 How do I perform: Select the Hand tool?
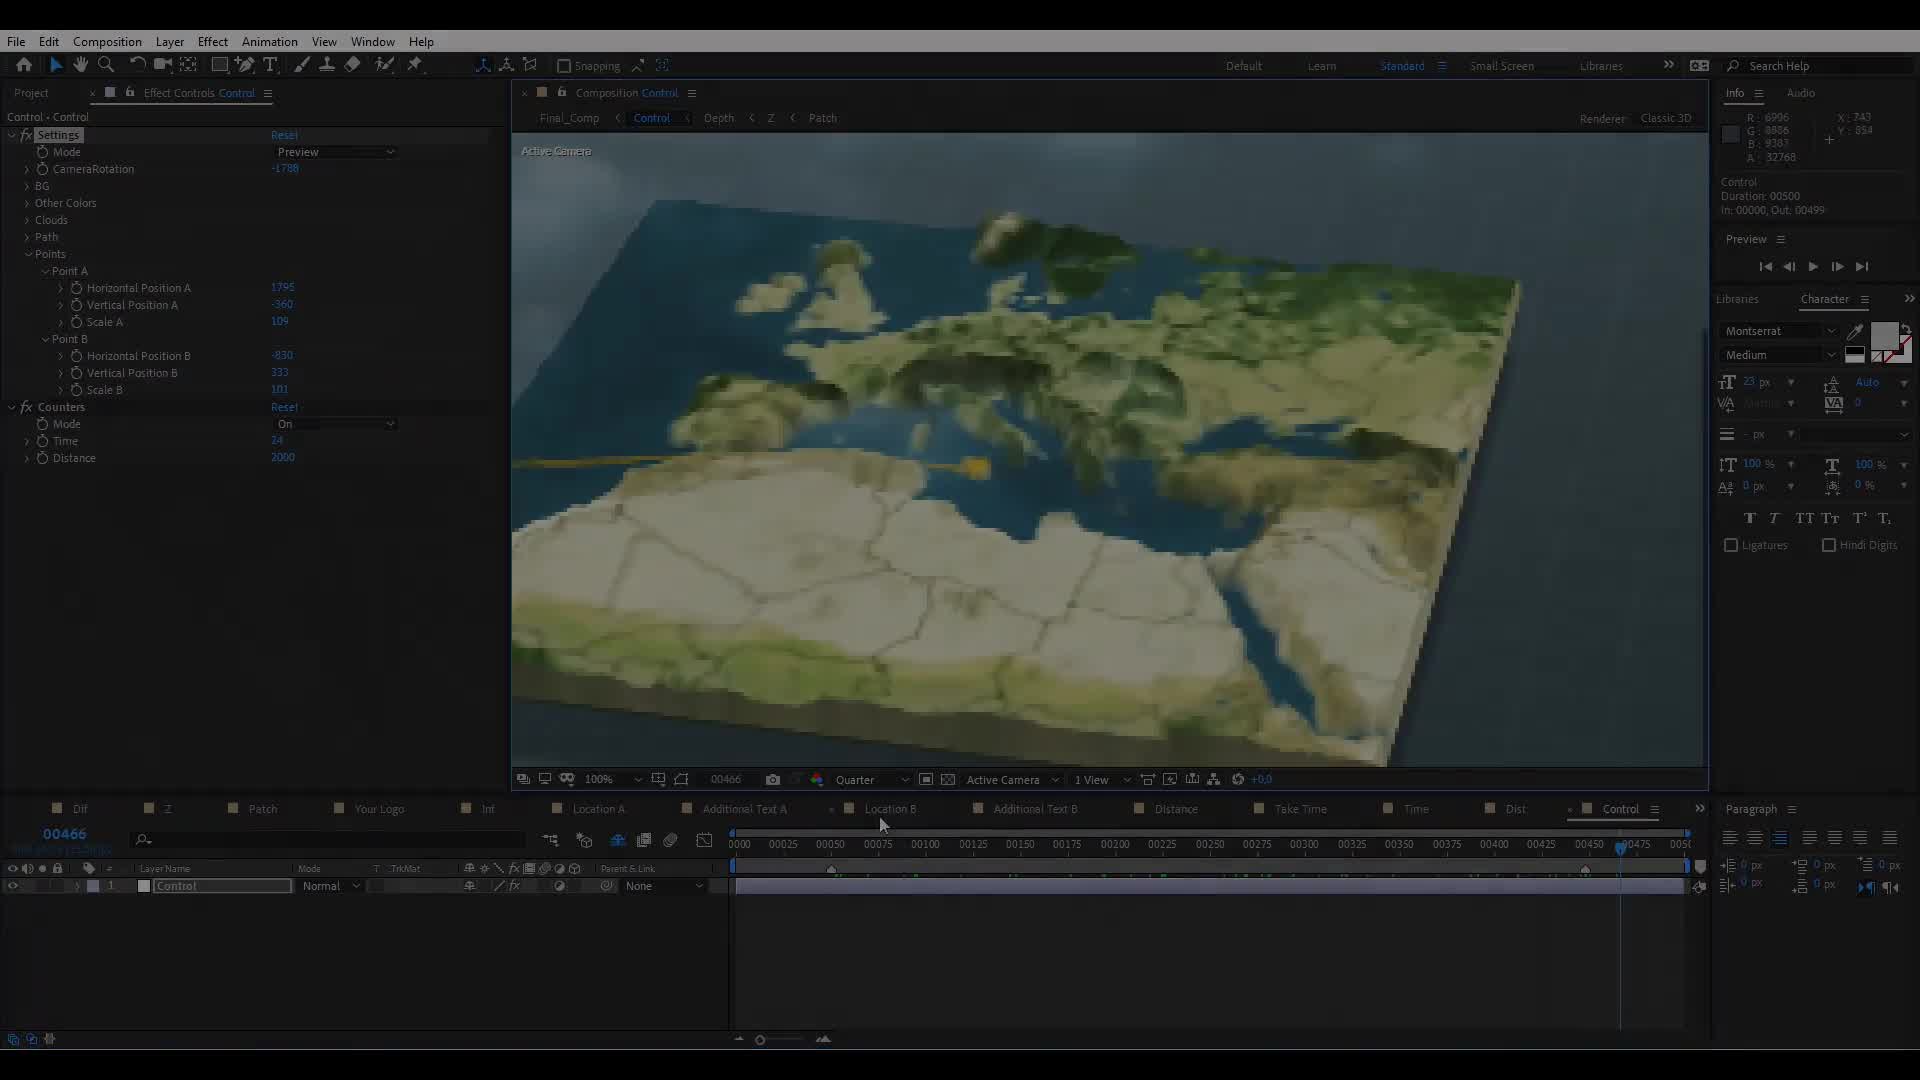click(80, 65)
